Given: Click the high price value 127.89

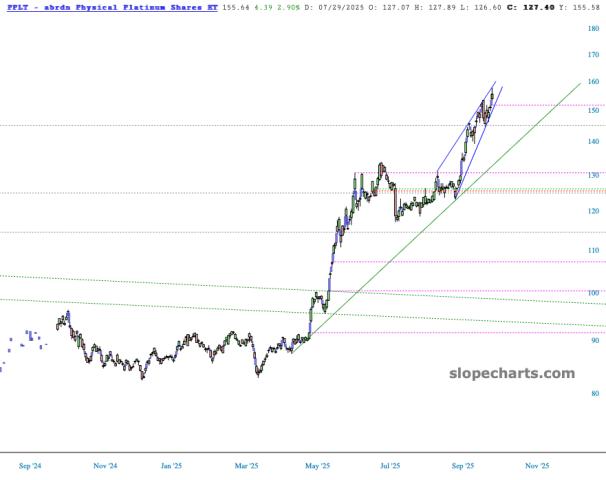Looking at the screenshot, I should point(442,7).
